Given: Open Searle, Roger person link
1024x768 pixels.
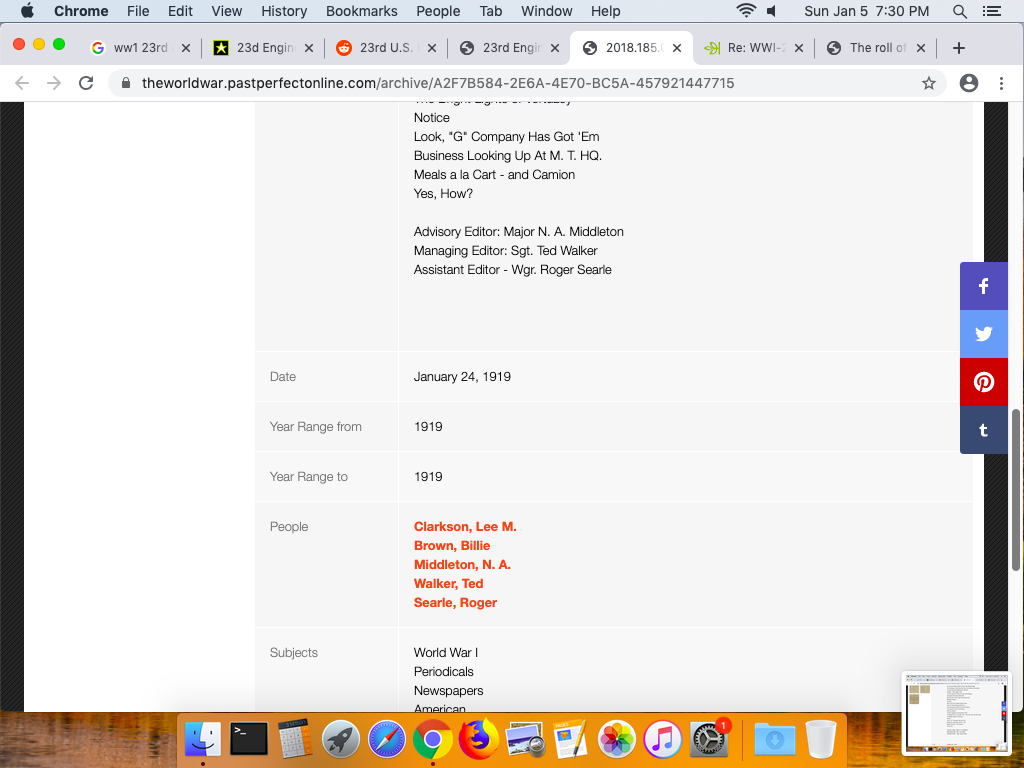Looking at the screenshot, I should tap(455, 602).
